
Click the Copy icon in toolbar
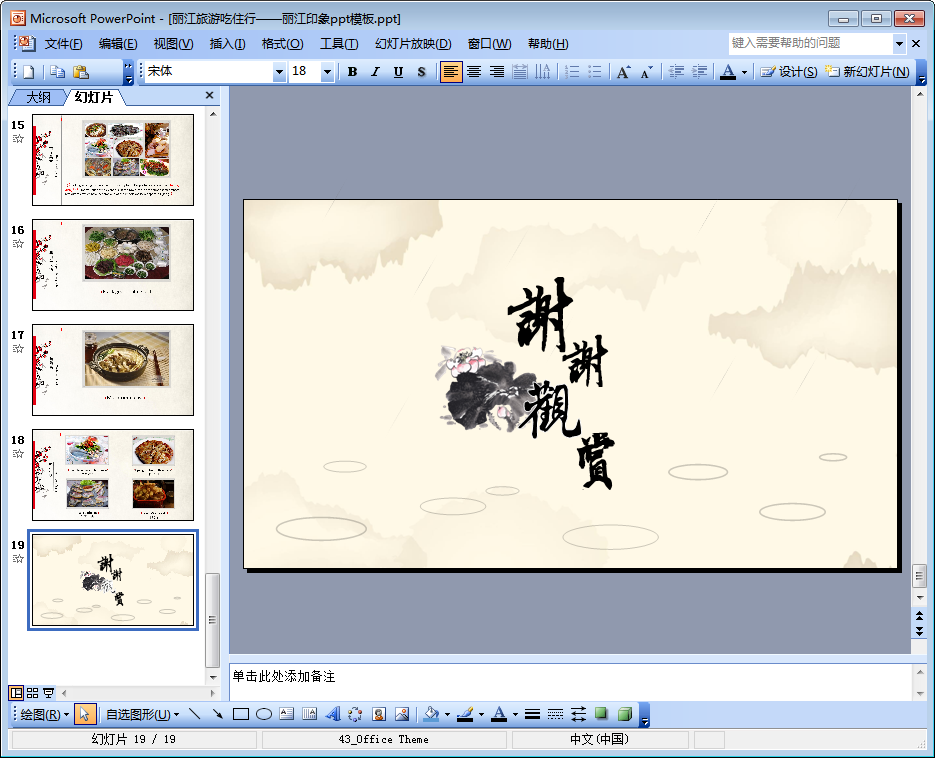(57, 72)
